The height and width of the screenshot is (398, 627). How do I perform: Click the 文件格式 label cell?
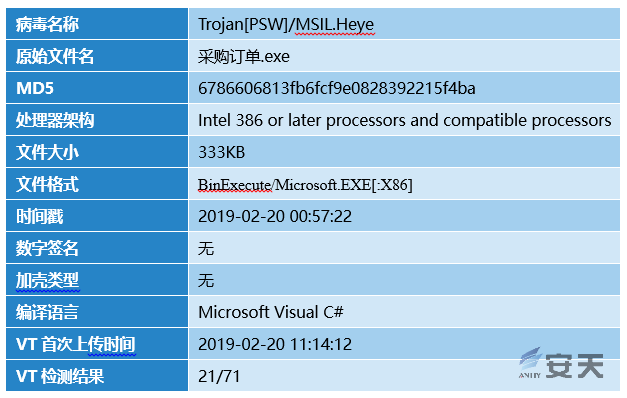point(97,184)
